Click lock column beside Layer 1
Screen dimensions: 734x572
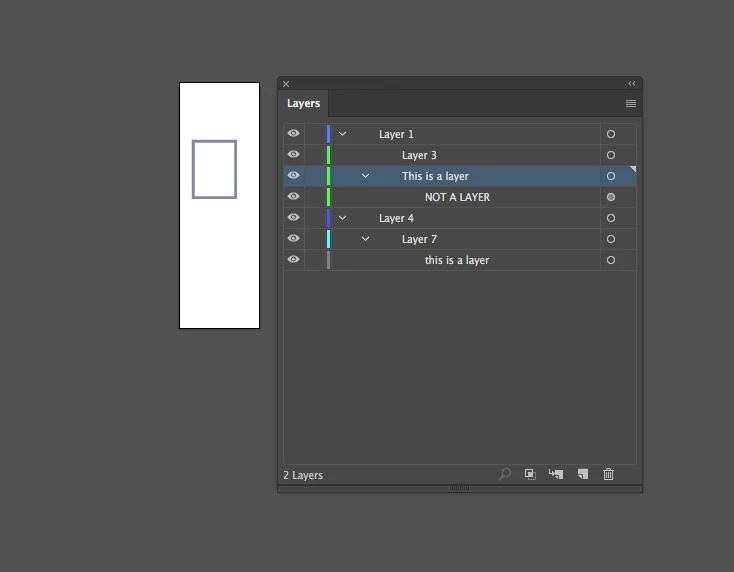pyautogui.click(x=315, y=134)
